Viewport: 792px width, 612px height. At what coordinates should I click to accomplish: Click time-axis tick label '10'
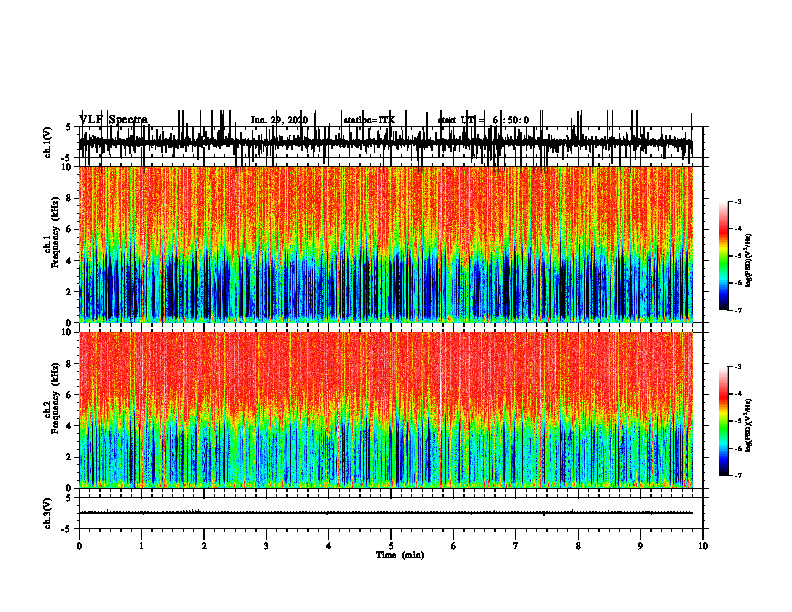coord(703,546)
